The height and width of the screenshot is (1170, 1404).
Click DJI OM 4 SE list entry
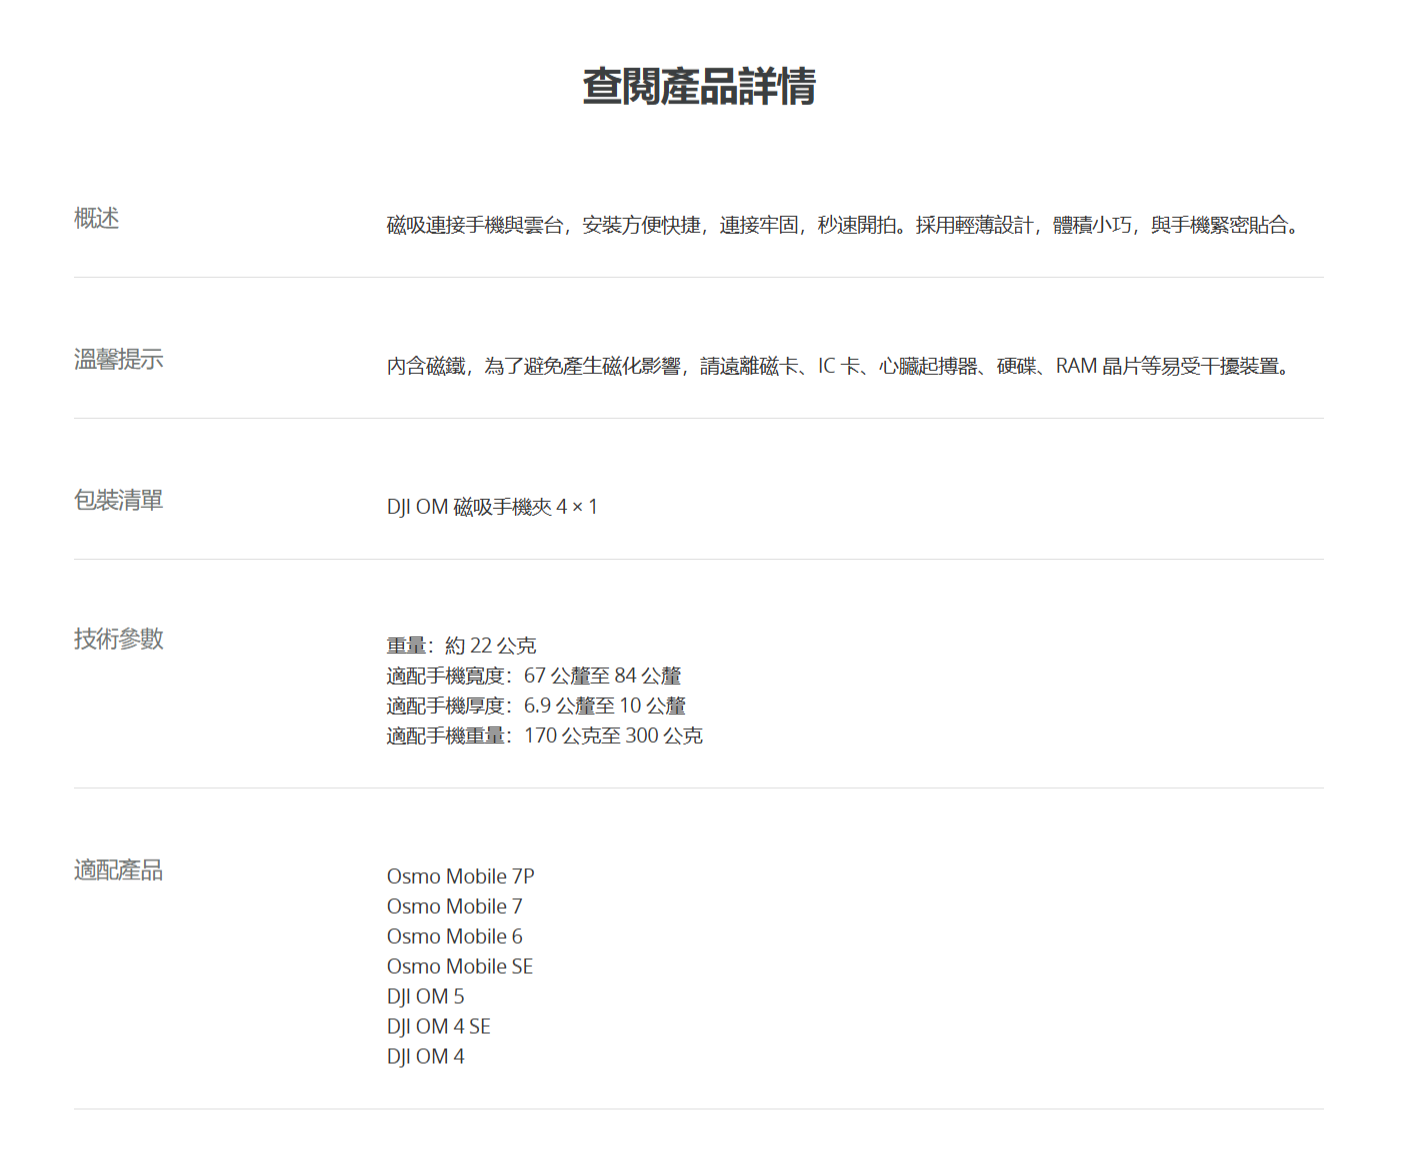pos(438,1027)
